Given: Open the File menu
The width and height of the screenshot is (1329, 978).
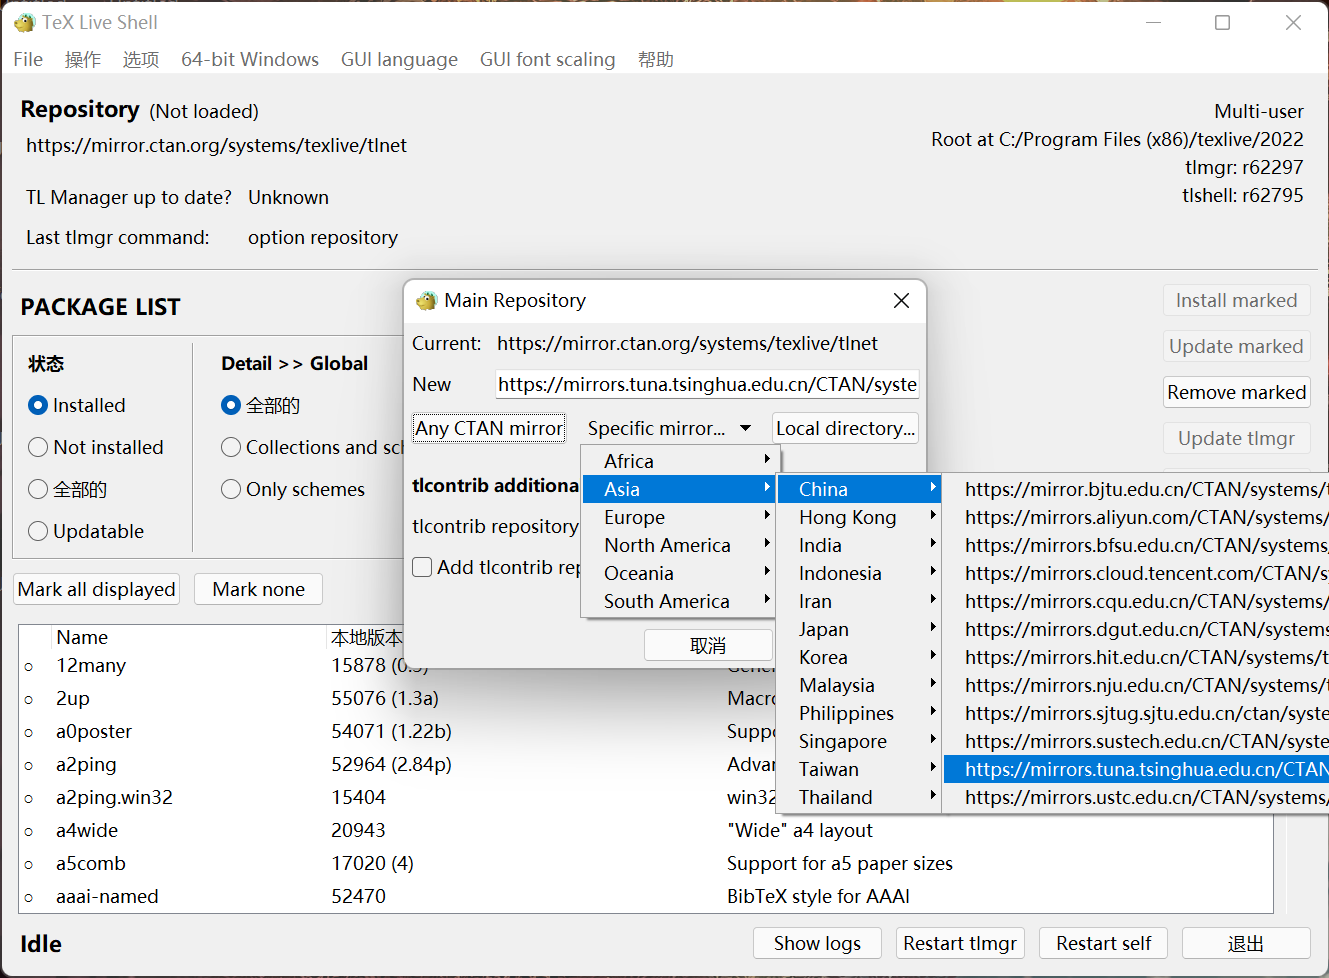Looking at the screenshot, I should point(28,59).
